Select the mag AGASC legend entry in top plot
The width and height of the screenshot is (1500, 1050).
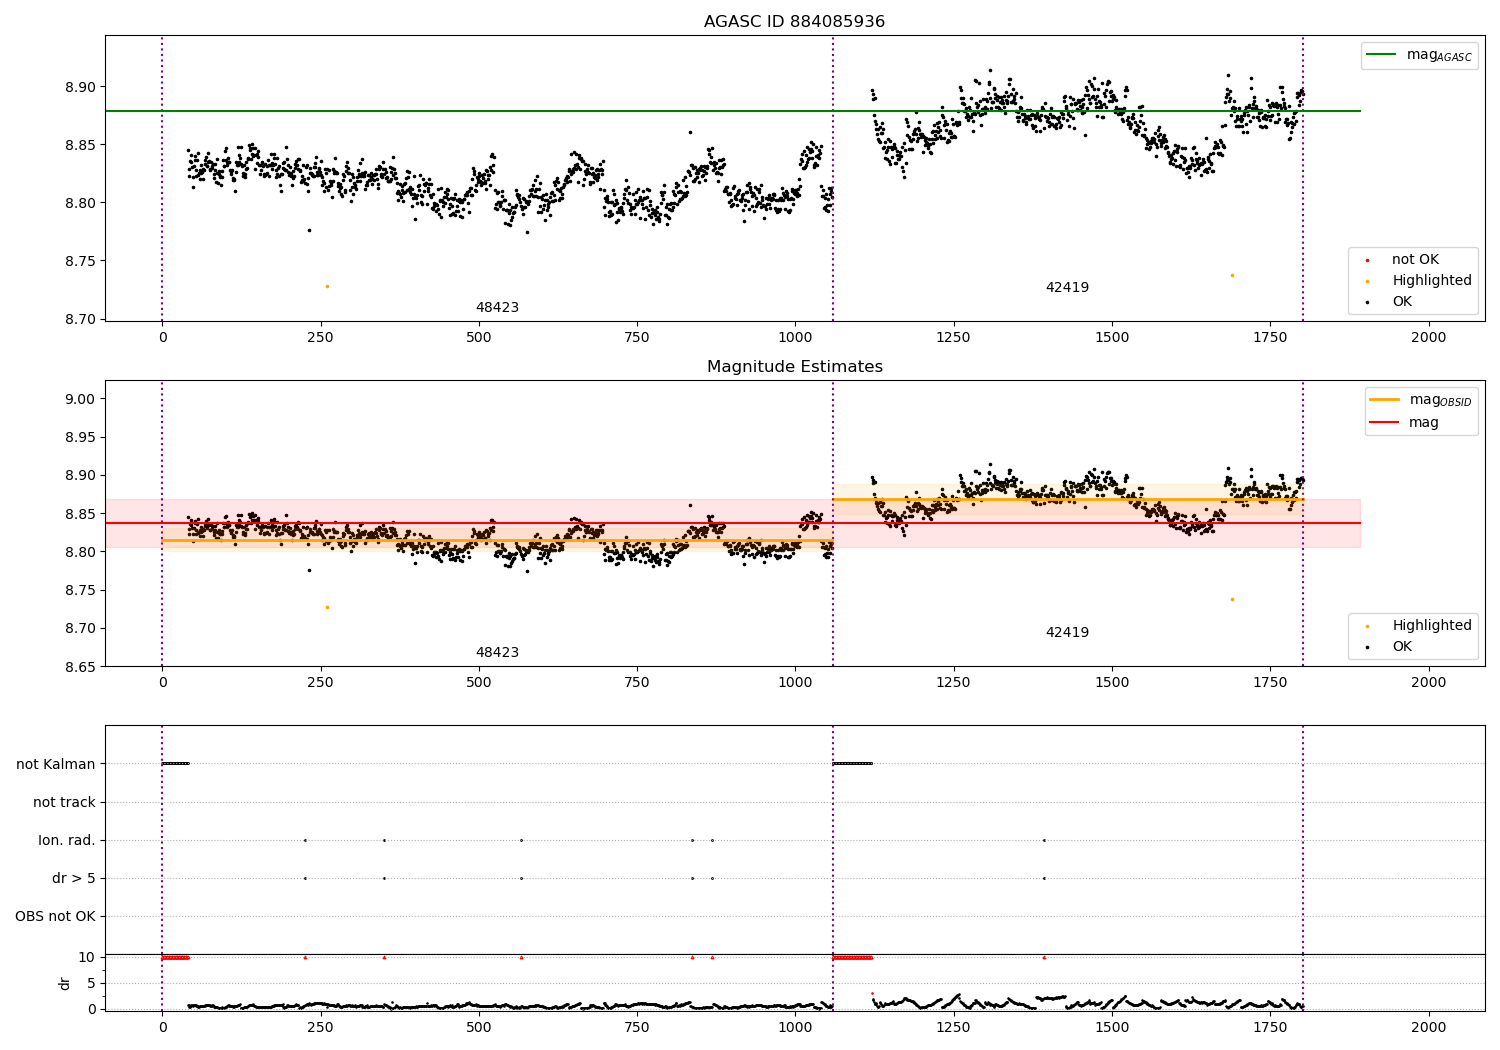point(1419,55)
